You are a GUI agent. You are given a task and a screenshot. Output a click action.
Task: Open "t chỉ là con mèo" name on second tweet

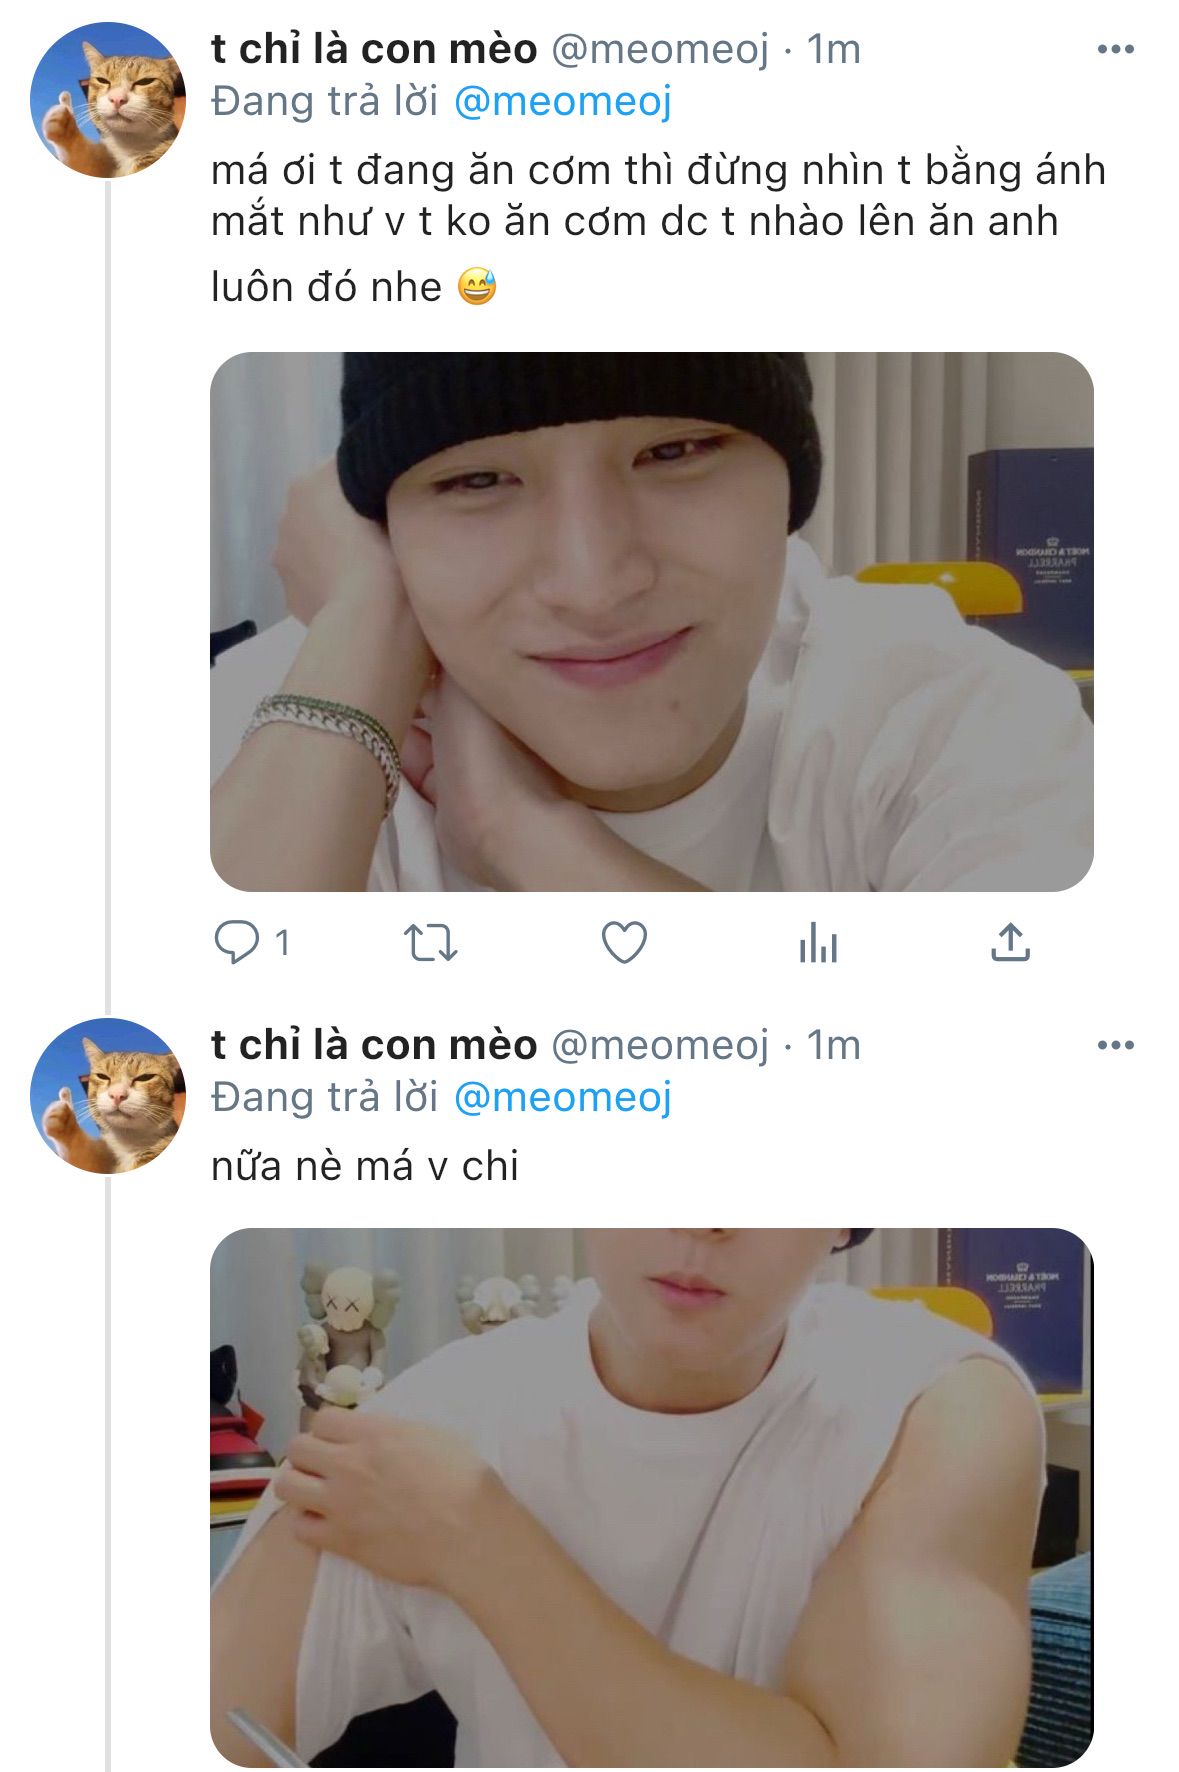click(x=374, y=1045)
